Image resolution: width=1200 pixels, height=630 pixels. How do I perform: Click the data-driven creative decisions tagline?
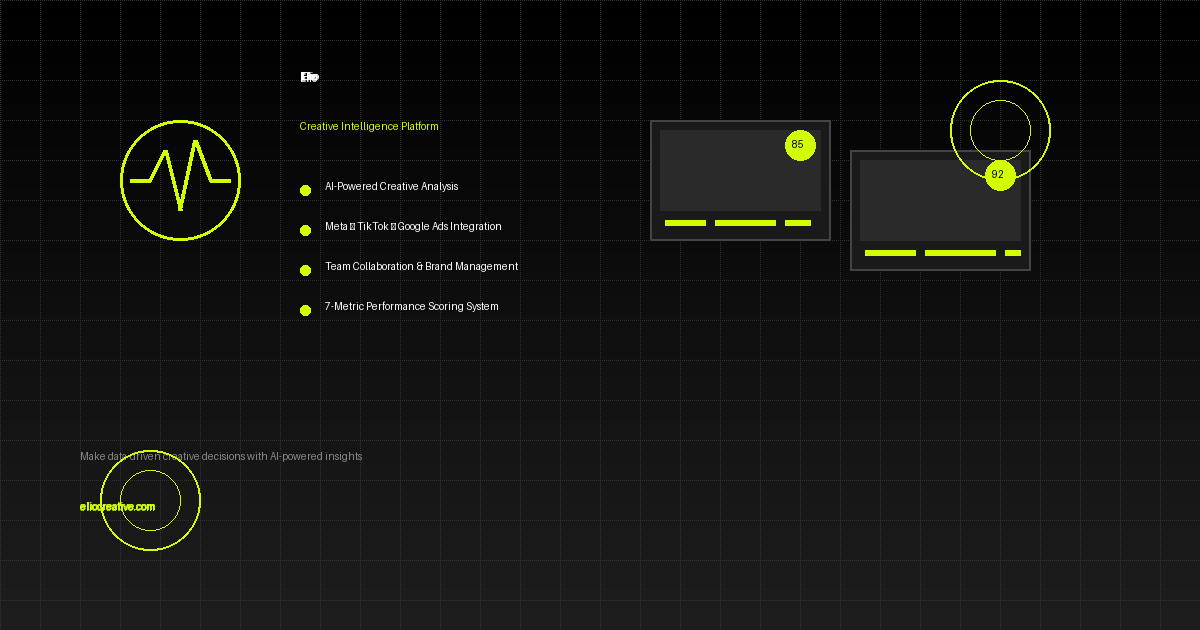[221, 457]
